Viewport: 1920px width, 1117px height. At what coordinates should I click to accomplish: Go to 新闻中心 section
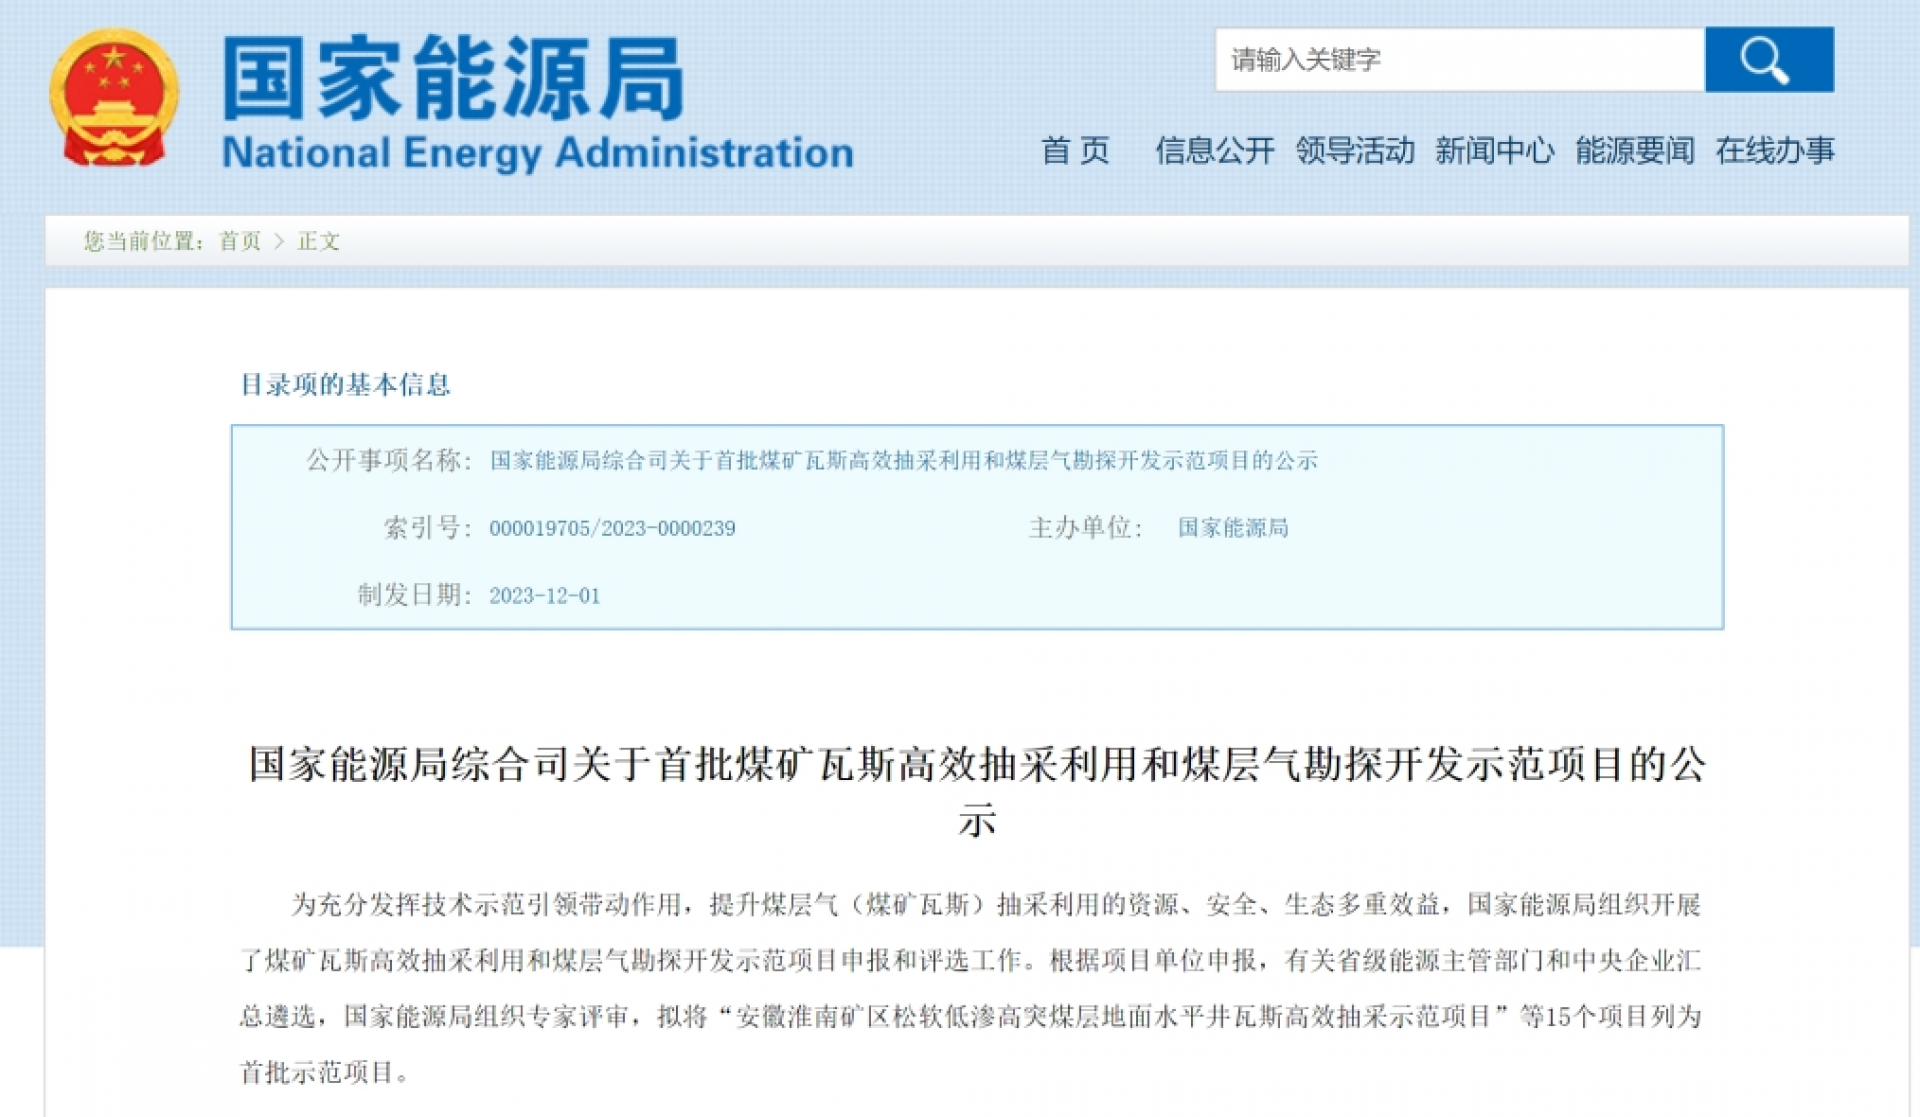point(1495,151)
